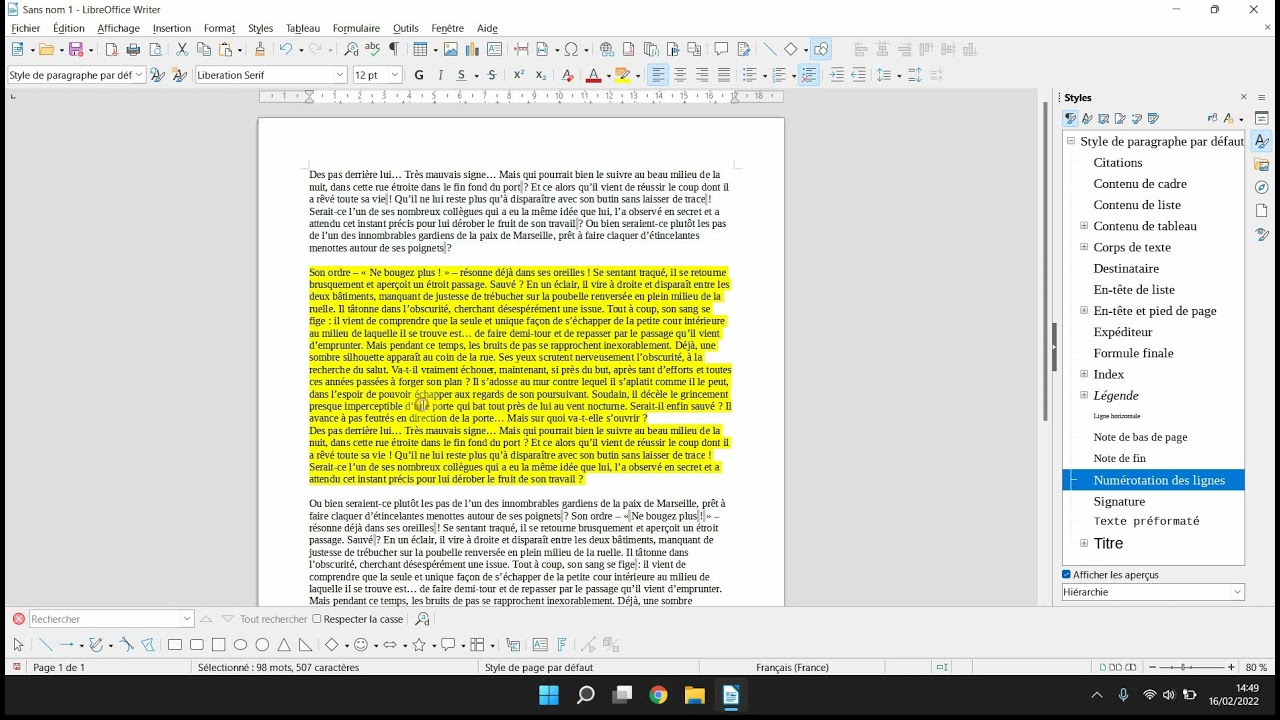Open Chrome from the taskbar
Image resolution: width=1280 pixels, height=720 pixels.
pos(658,696)
